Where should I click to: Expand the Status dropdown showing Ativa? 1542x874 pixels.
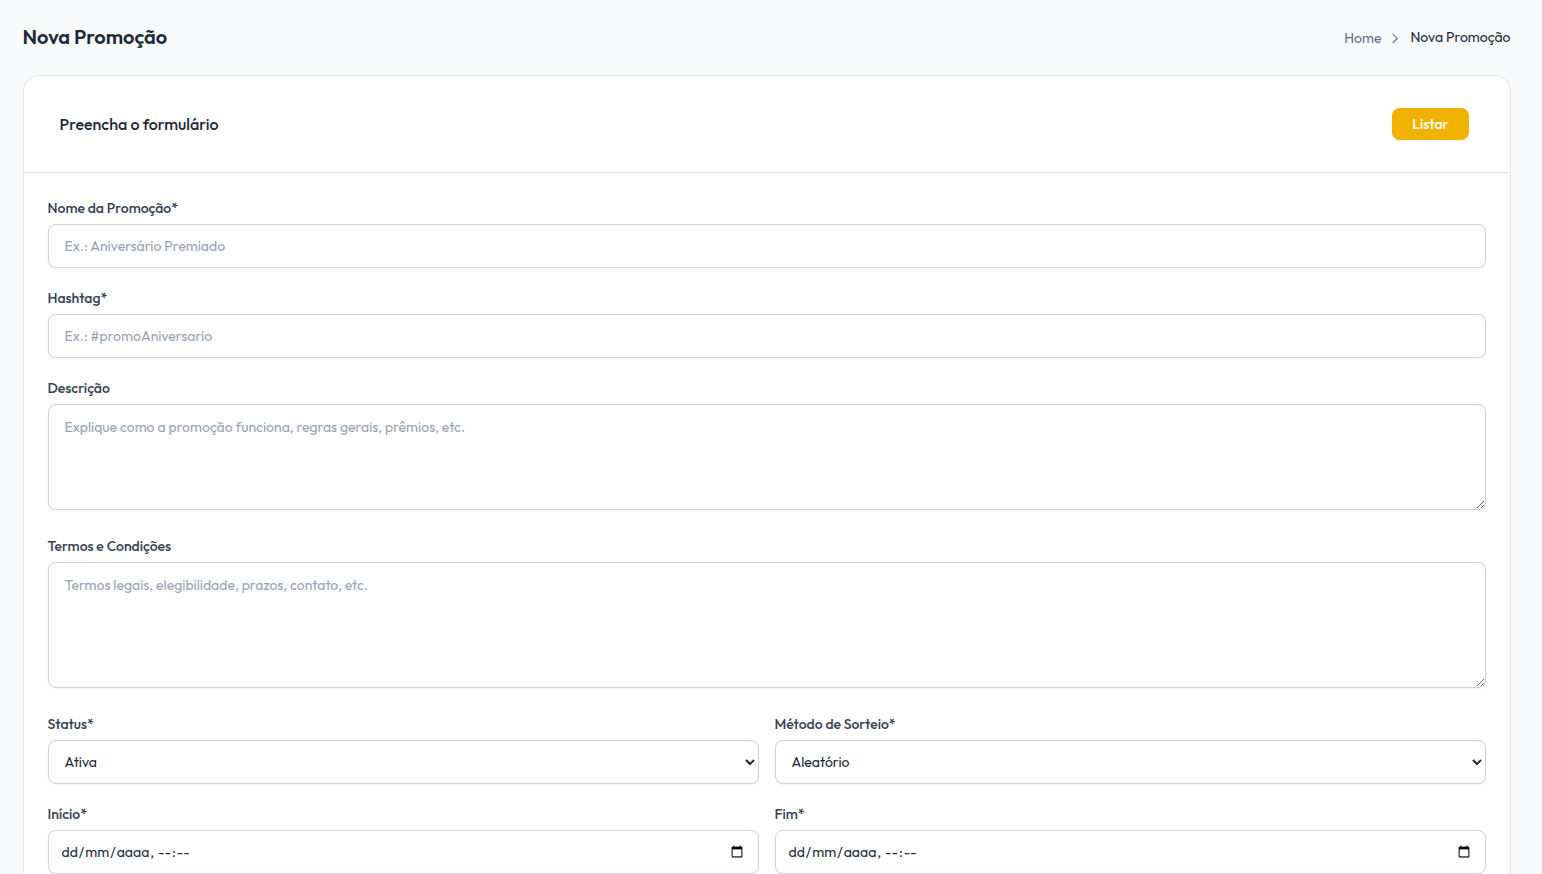[x=403, y=762]
